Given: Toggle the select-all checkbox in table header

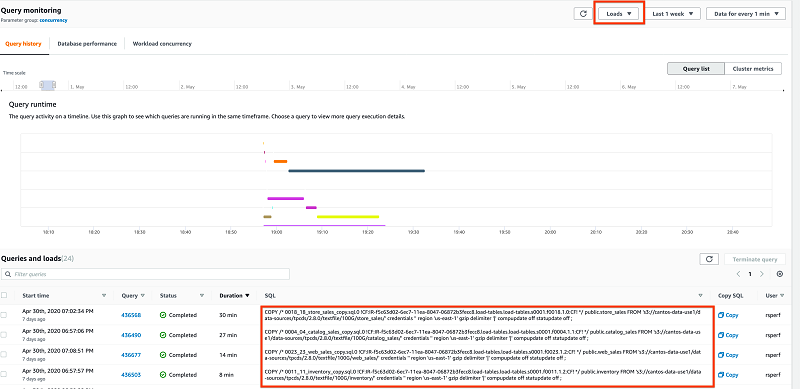Looking at the screenshot, I should tap(4, 295).
